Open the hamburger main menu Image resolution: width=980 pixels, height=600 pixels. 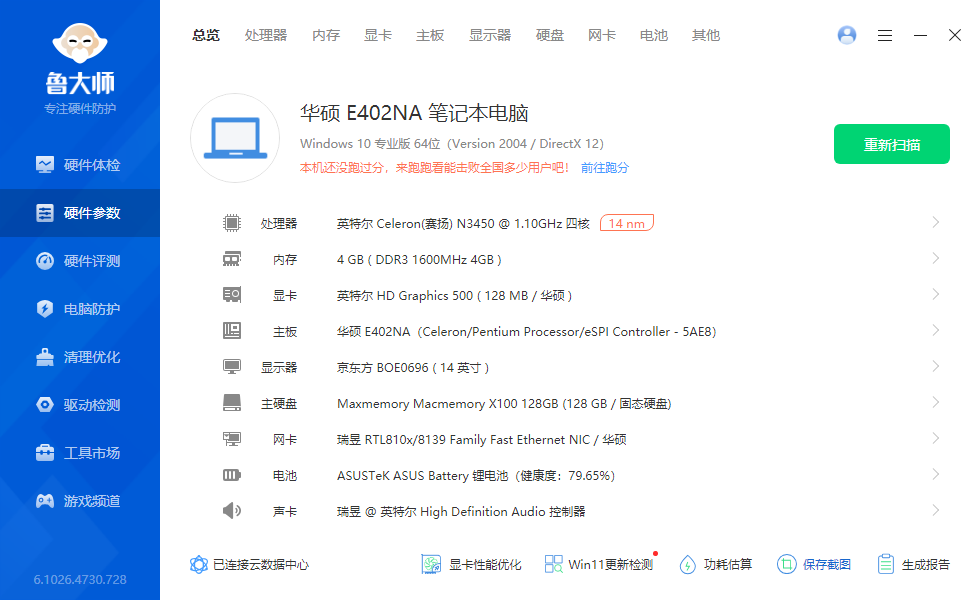(884, 36)
